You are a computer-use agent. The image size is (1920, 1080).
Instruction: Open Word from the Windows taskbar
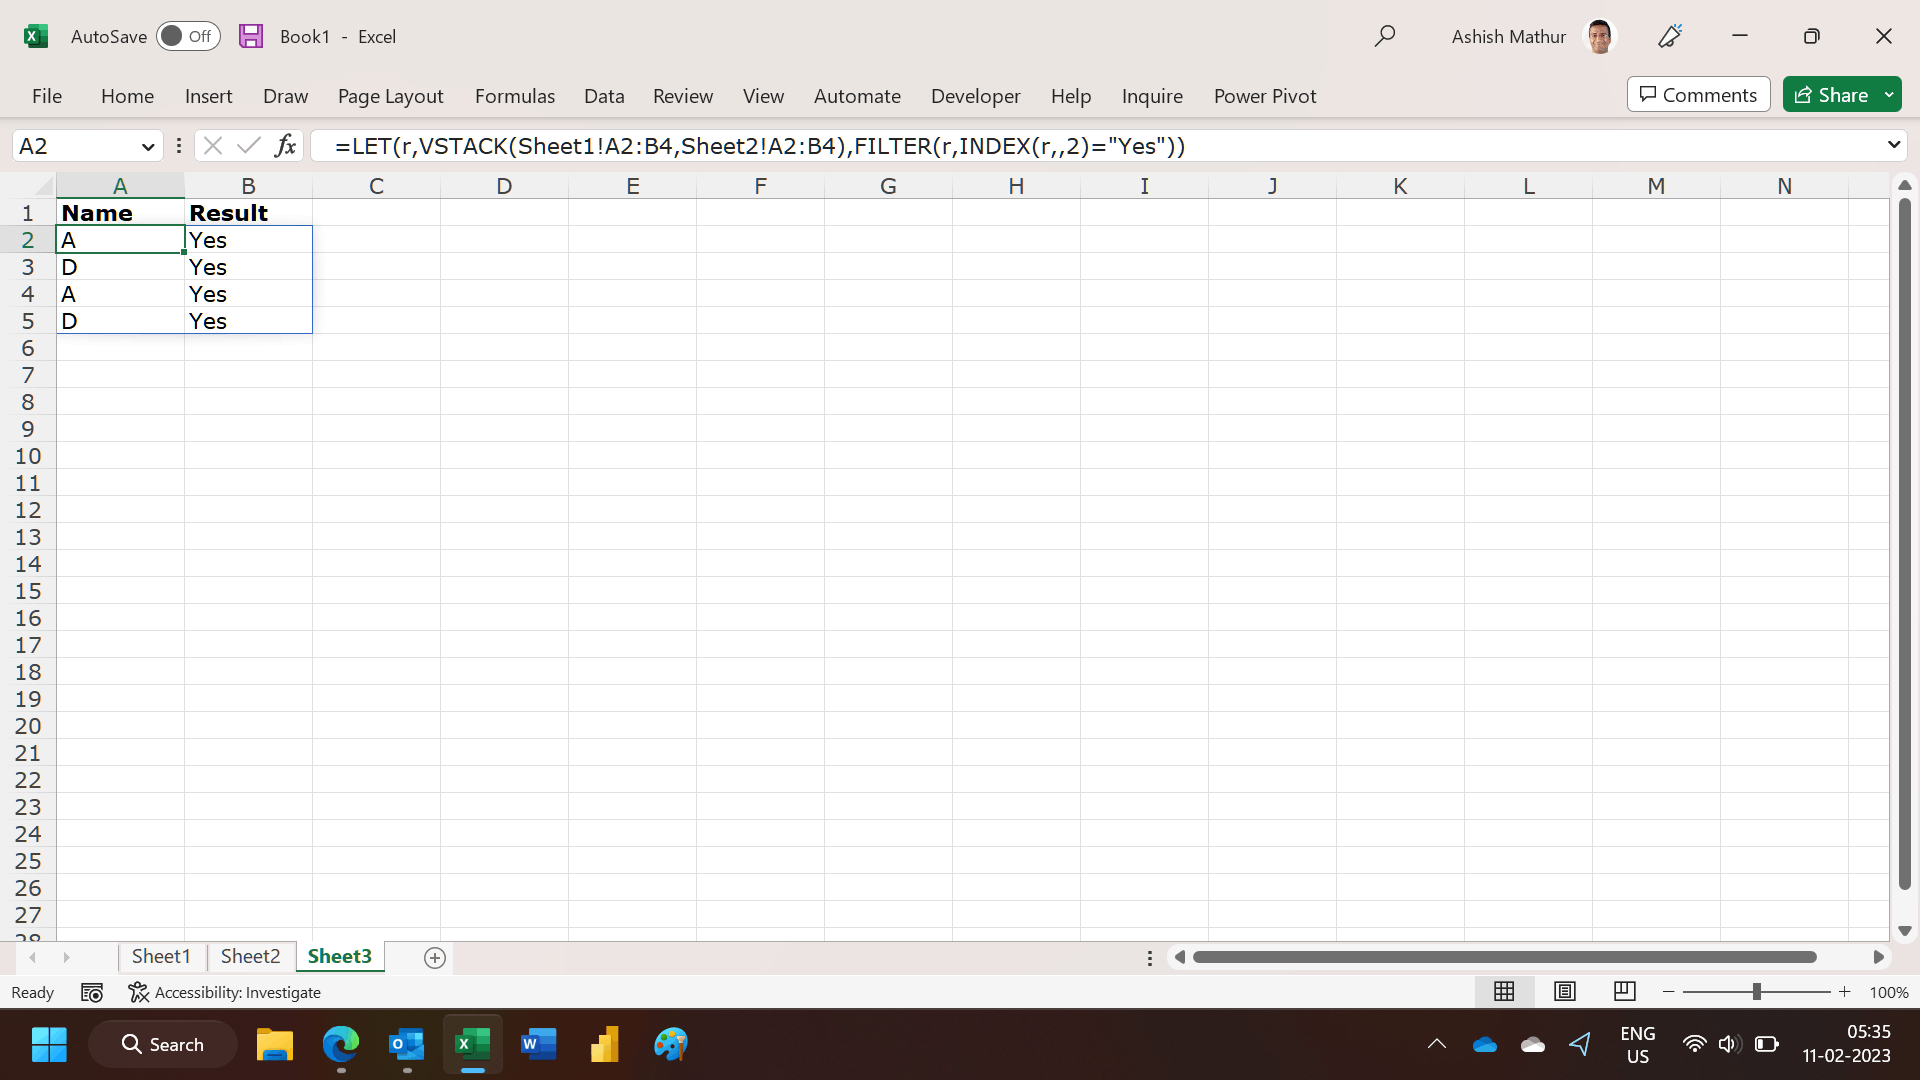[538, 1044]
